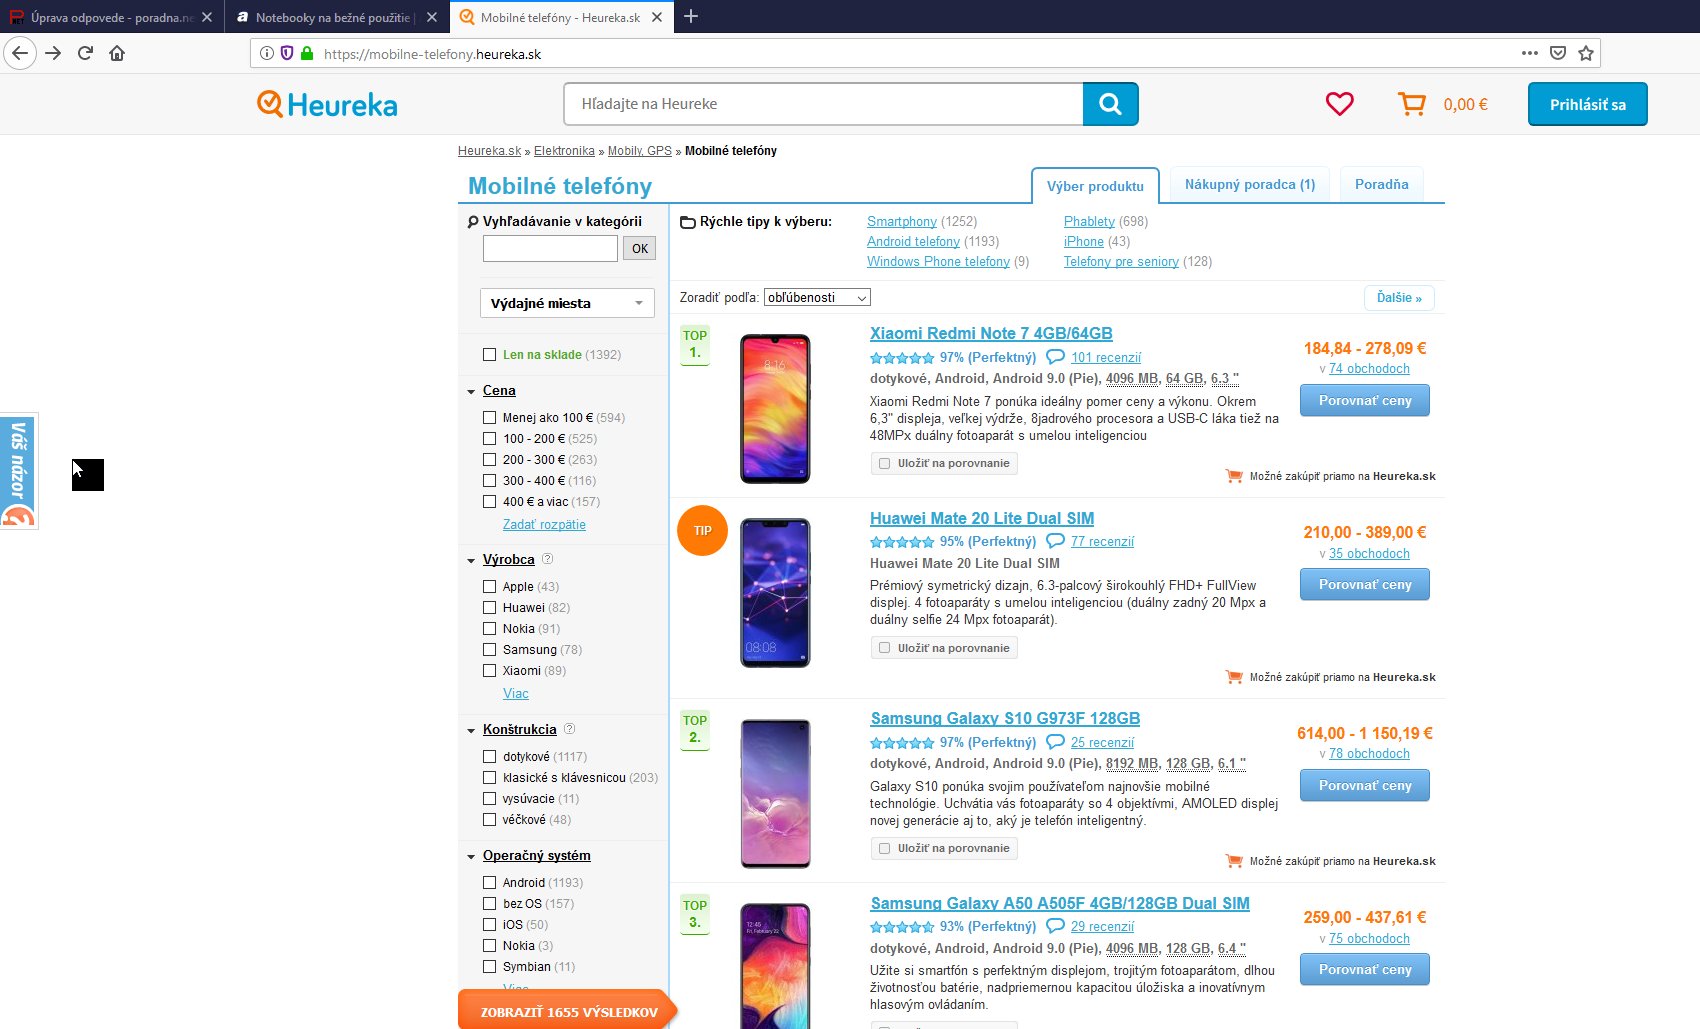Open reviews bubble icon for Xiaomi Redmi Note 7
1700x1029 pixels.
(1055, 357)
